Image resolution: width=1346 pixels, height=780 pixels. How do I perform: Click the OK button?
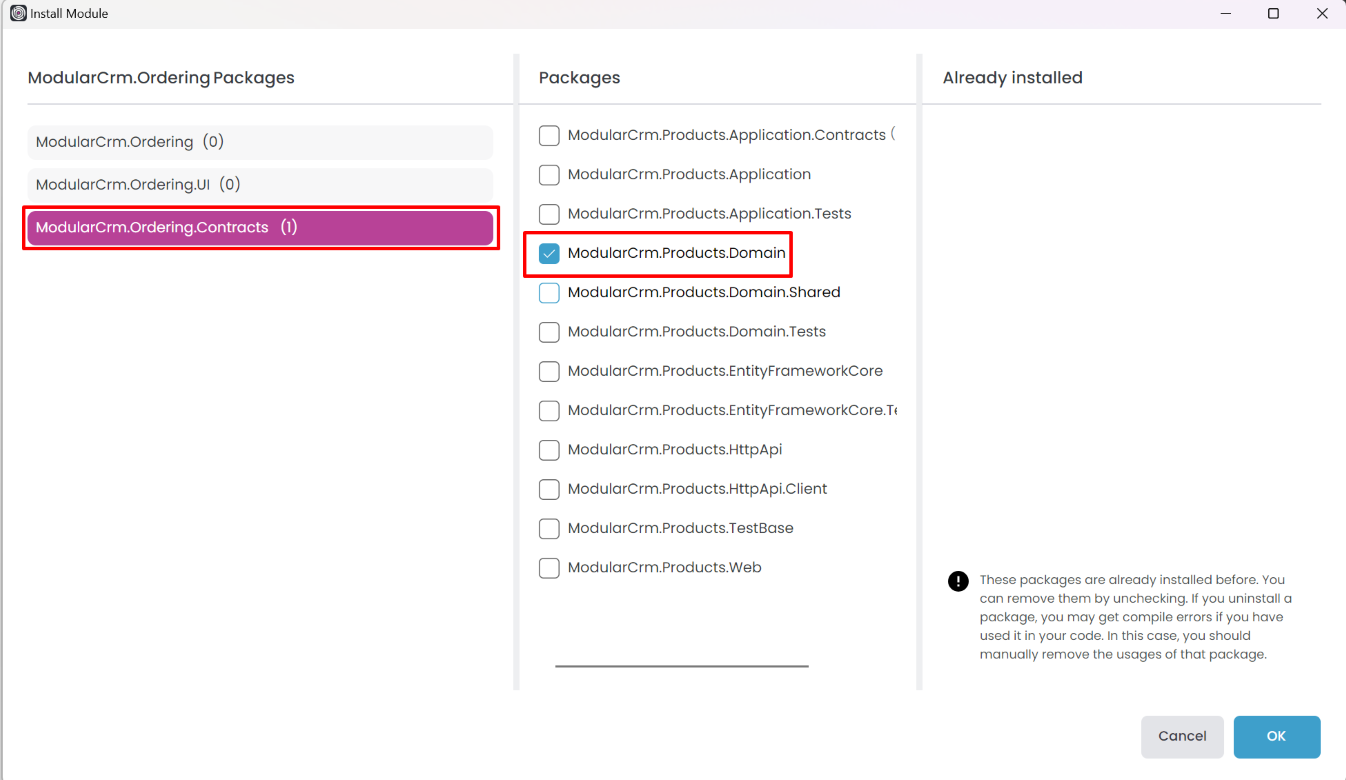(1276, 737)
